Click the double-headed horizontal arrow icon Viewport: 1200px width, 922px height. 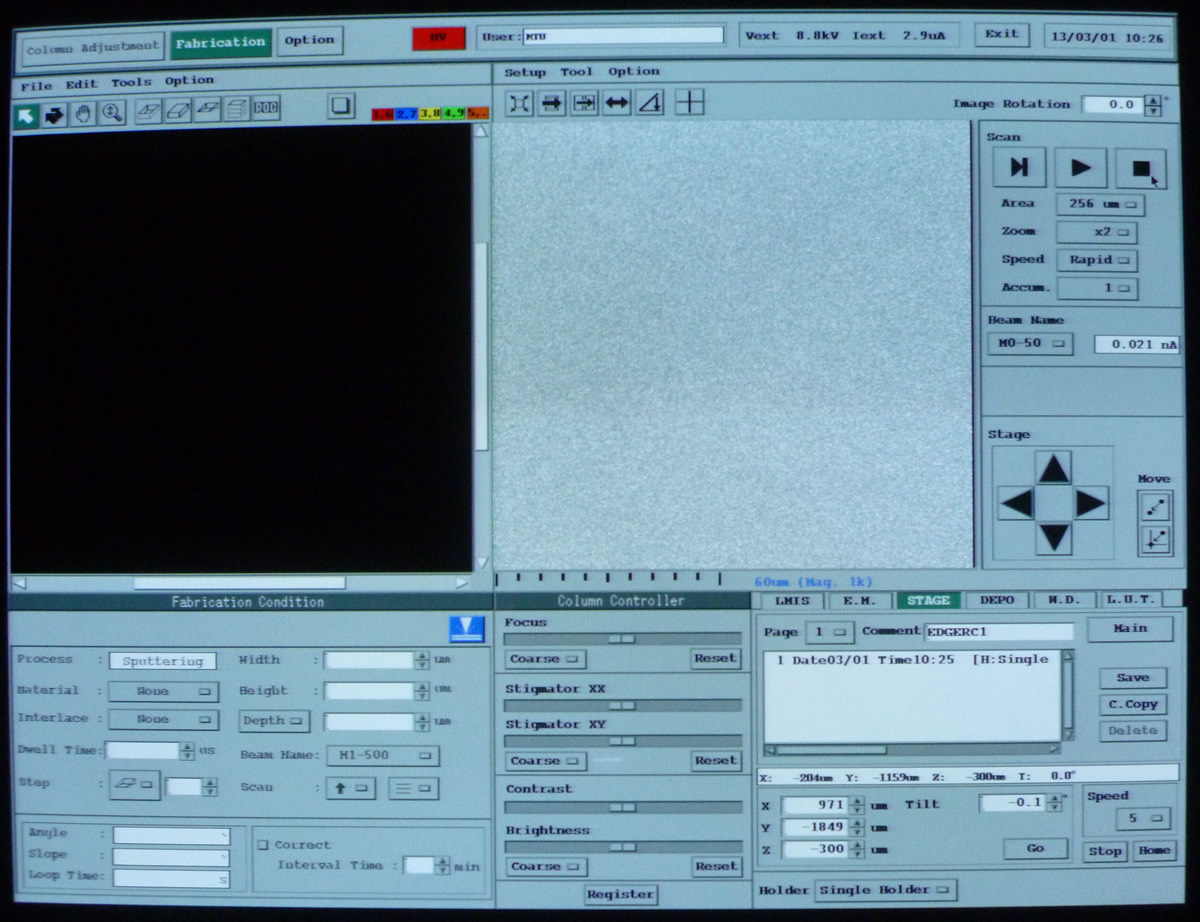coord(617,103)
